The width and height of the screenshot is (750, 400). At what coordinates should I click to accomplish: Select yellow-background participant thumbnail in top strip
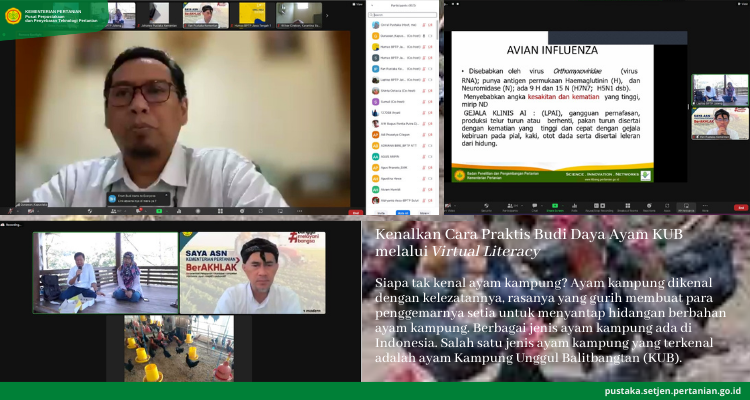tap(252, 15)
